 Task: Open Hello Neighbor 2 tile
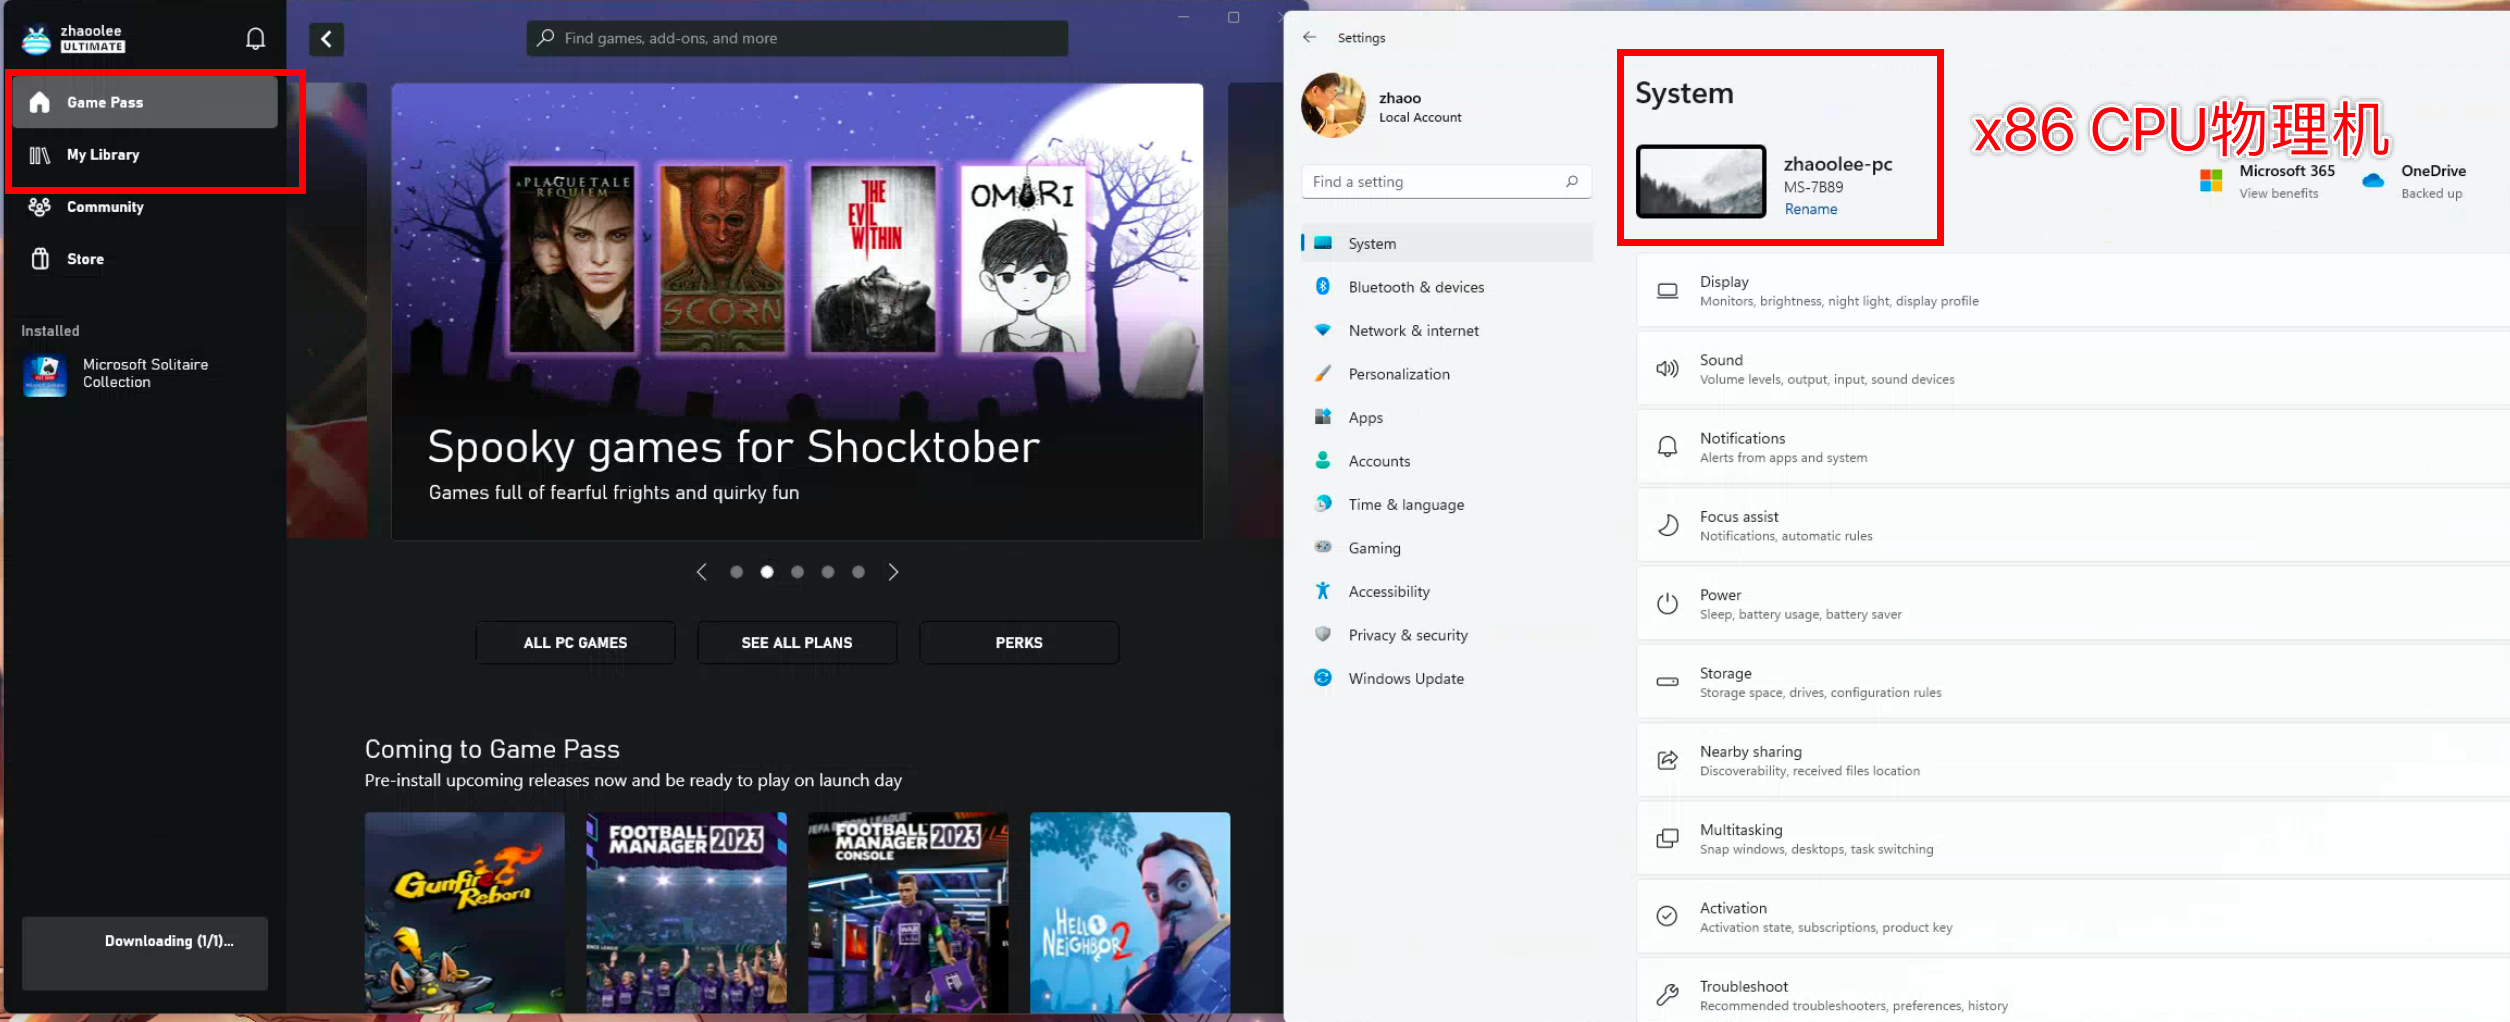(1130, 912)
